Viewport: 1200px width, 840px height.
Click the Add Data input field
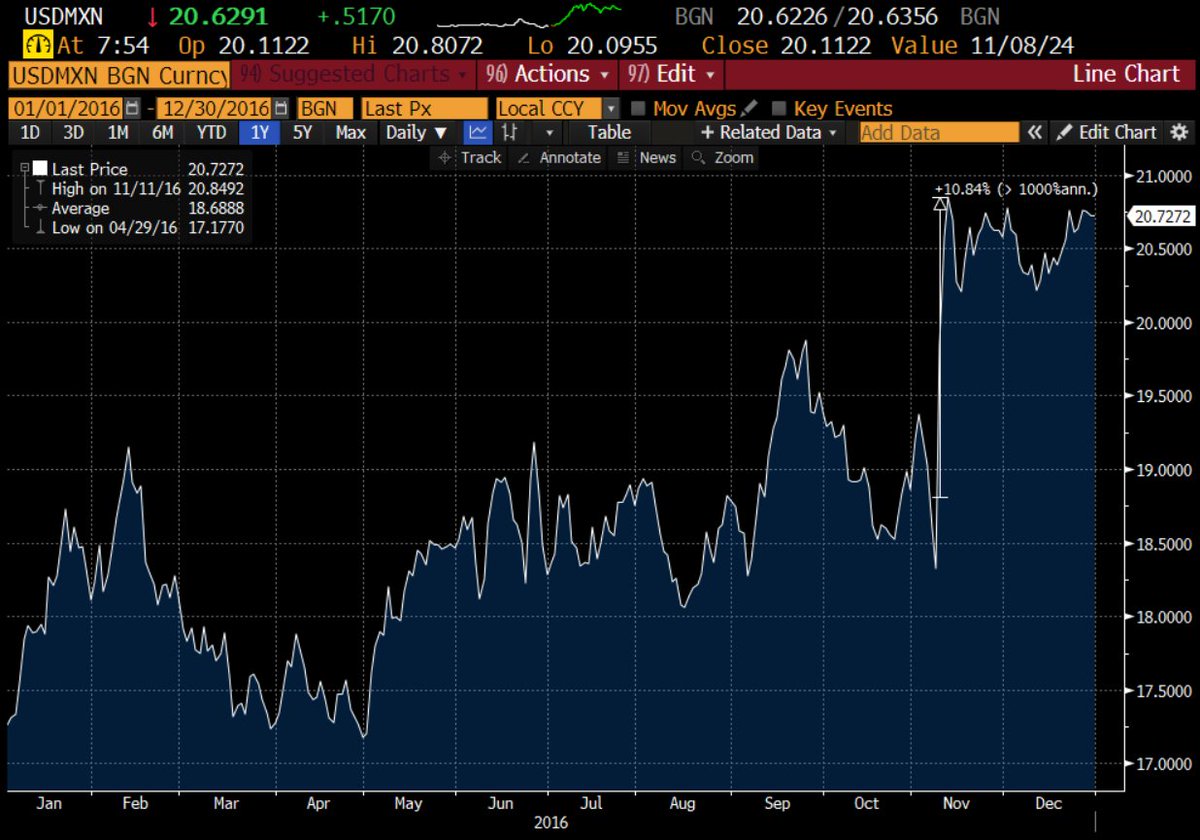click(x=939, y=132)
